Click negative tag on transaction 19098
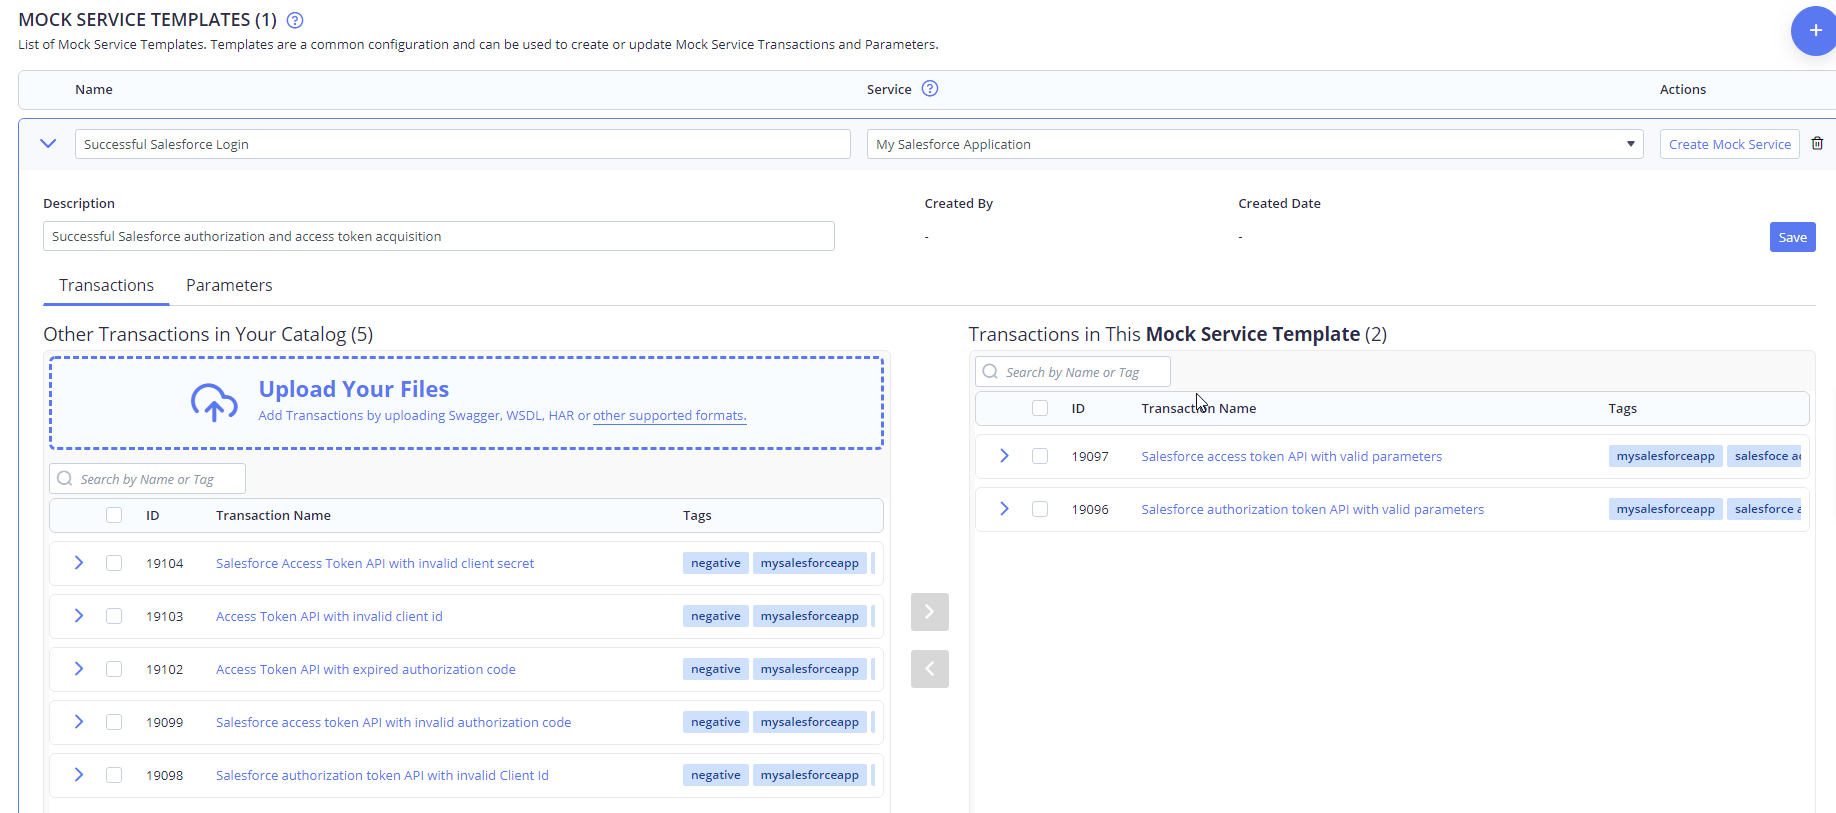This screenshot has height=813, width=1836. click(x=716, y=775)
